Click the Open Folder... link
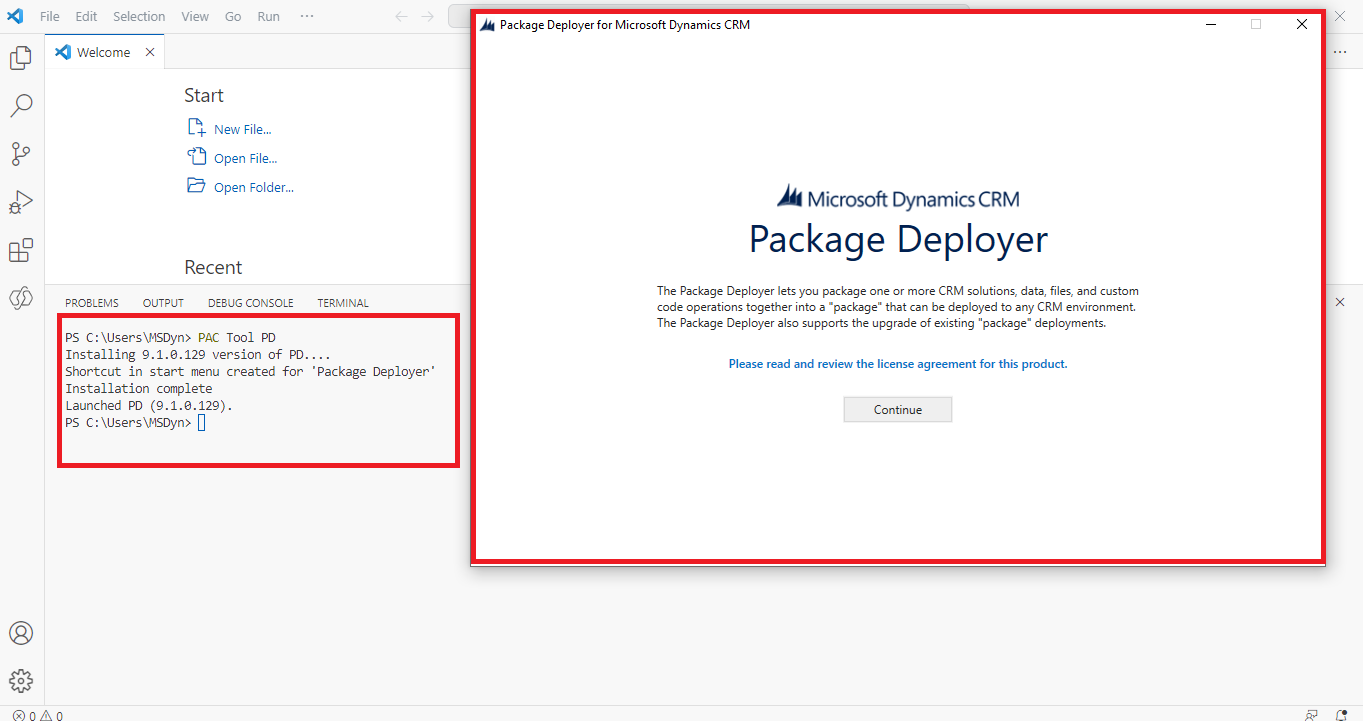The height and width of the screenshot is (721, 1363). click(x=253, y=187)
